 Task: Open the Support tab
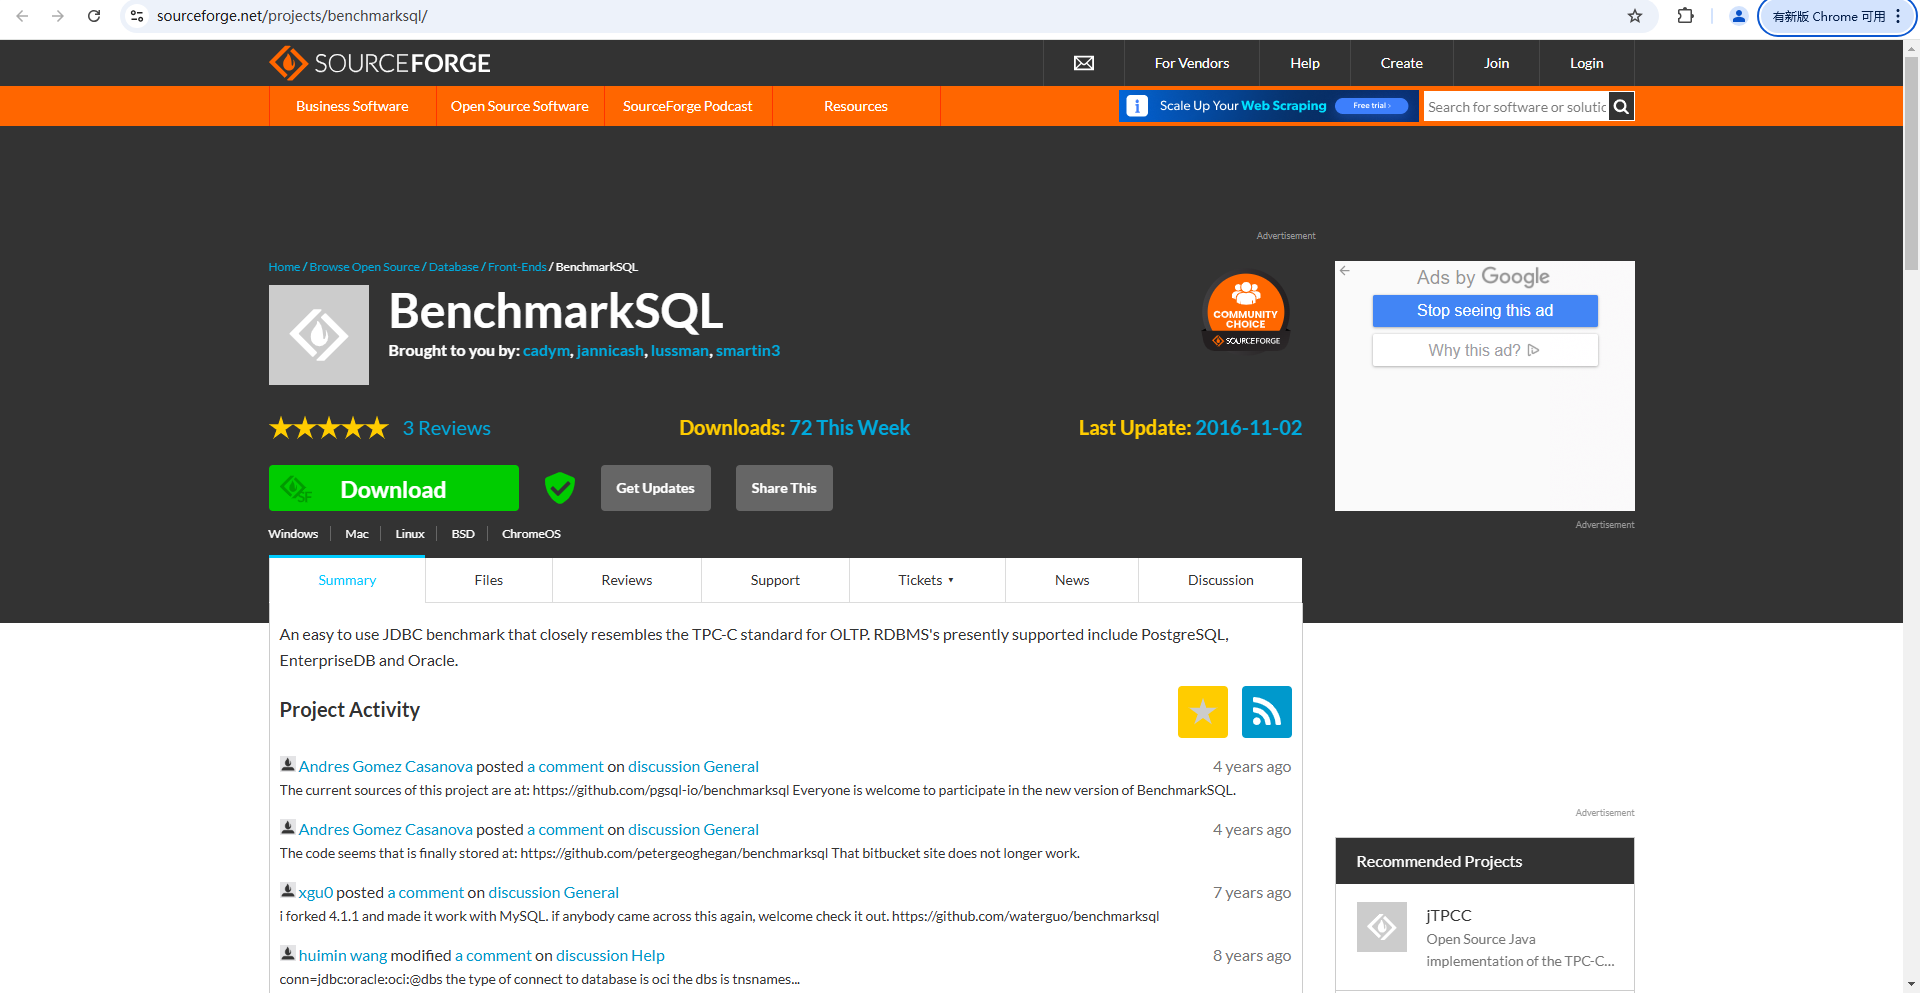pos(775,580)
